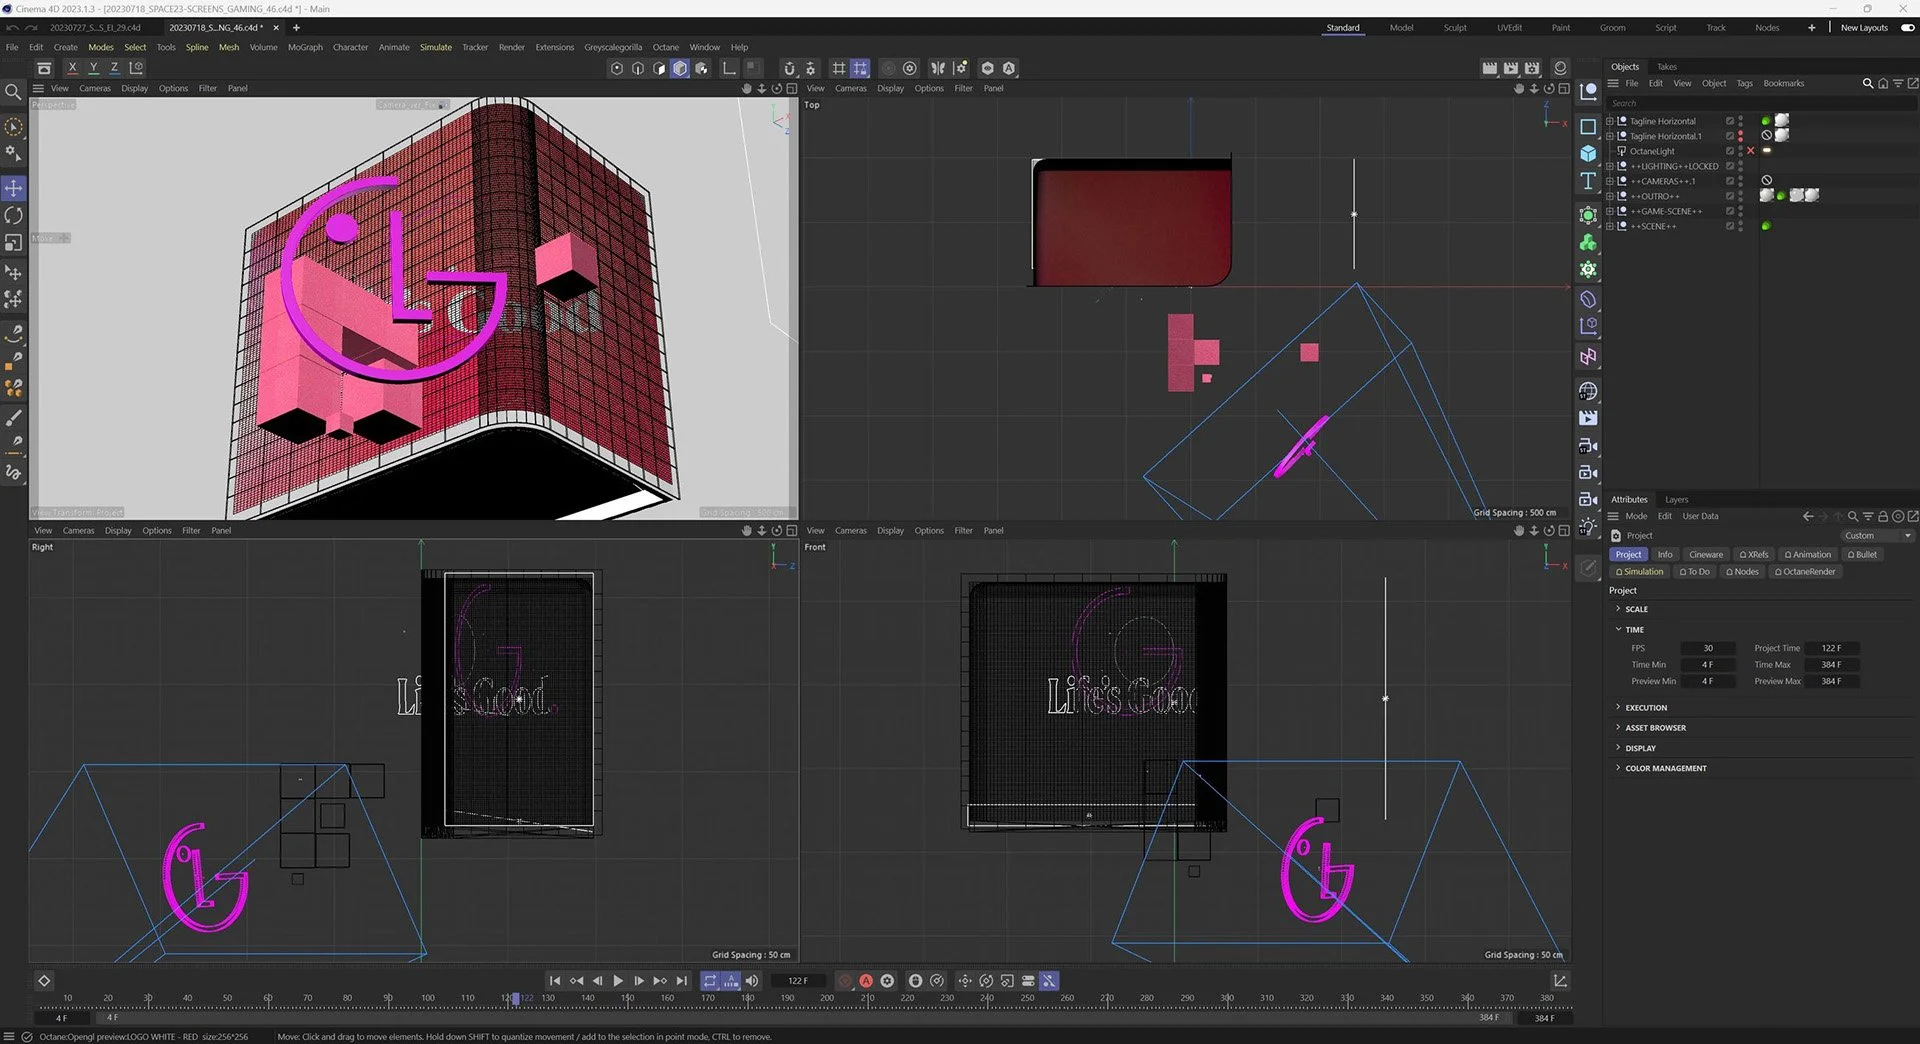
Task: Click material tag on Tagline Horizontal
Action: tap(1782, 120)
